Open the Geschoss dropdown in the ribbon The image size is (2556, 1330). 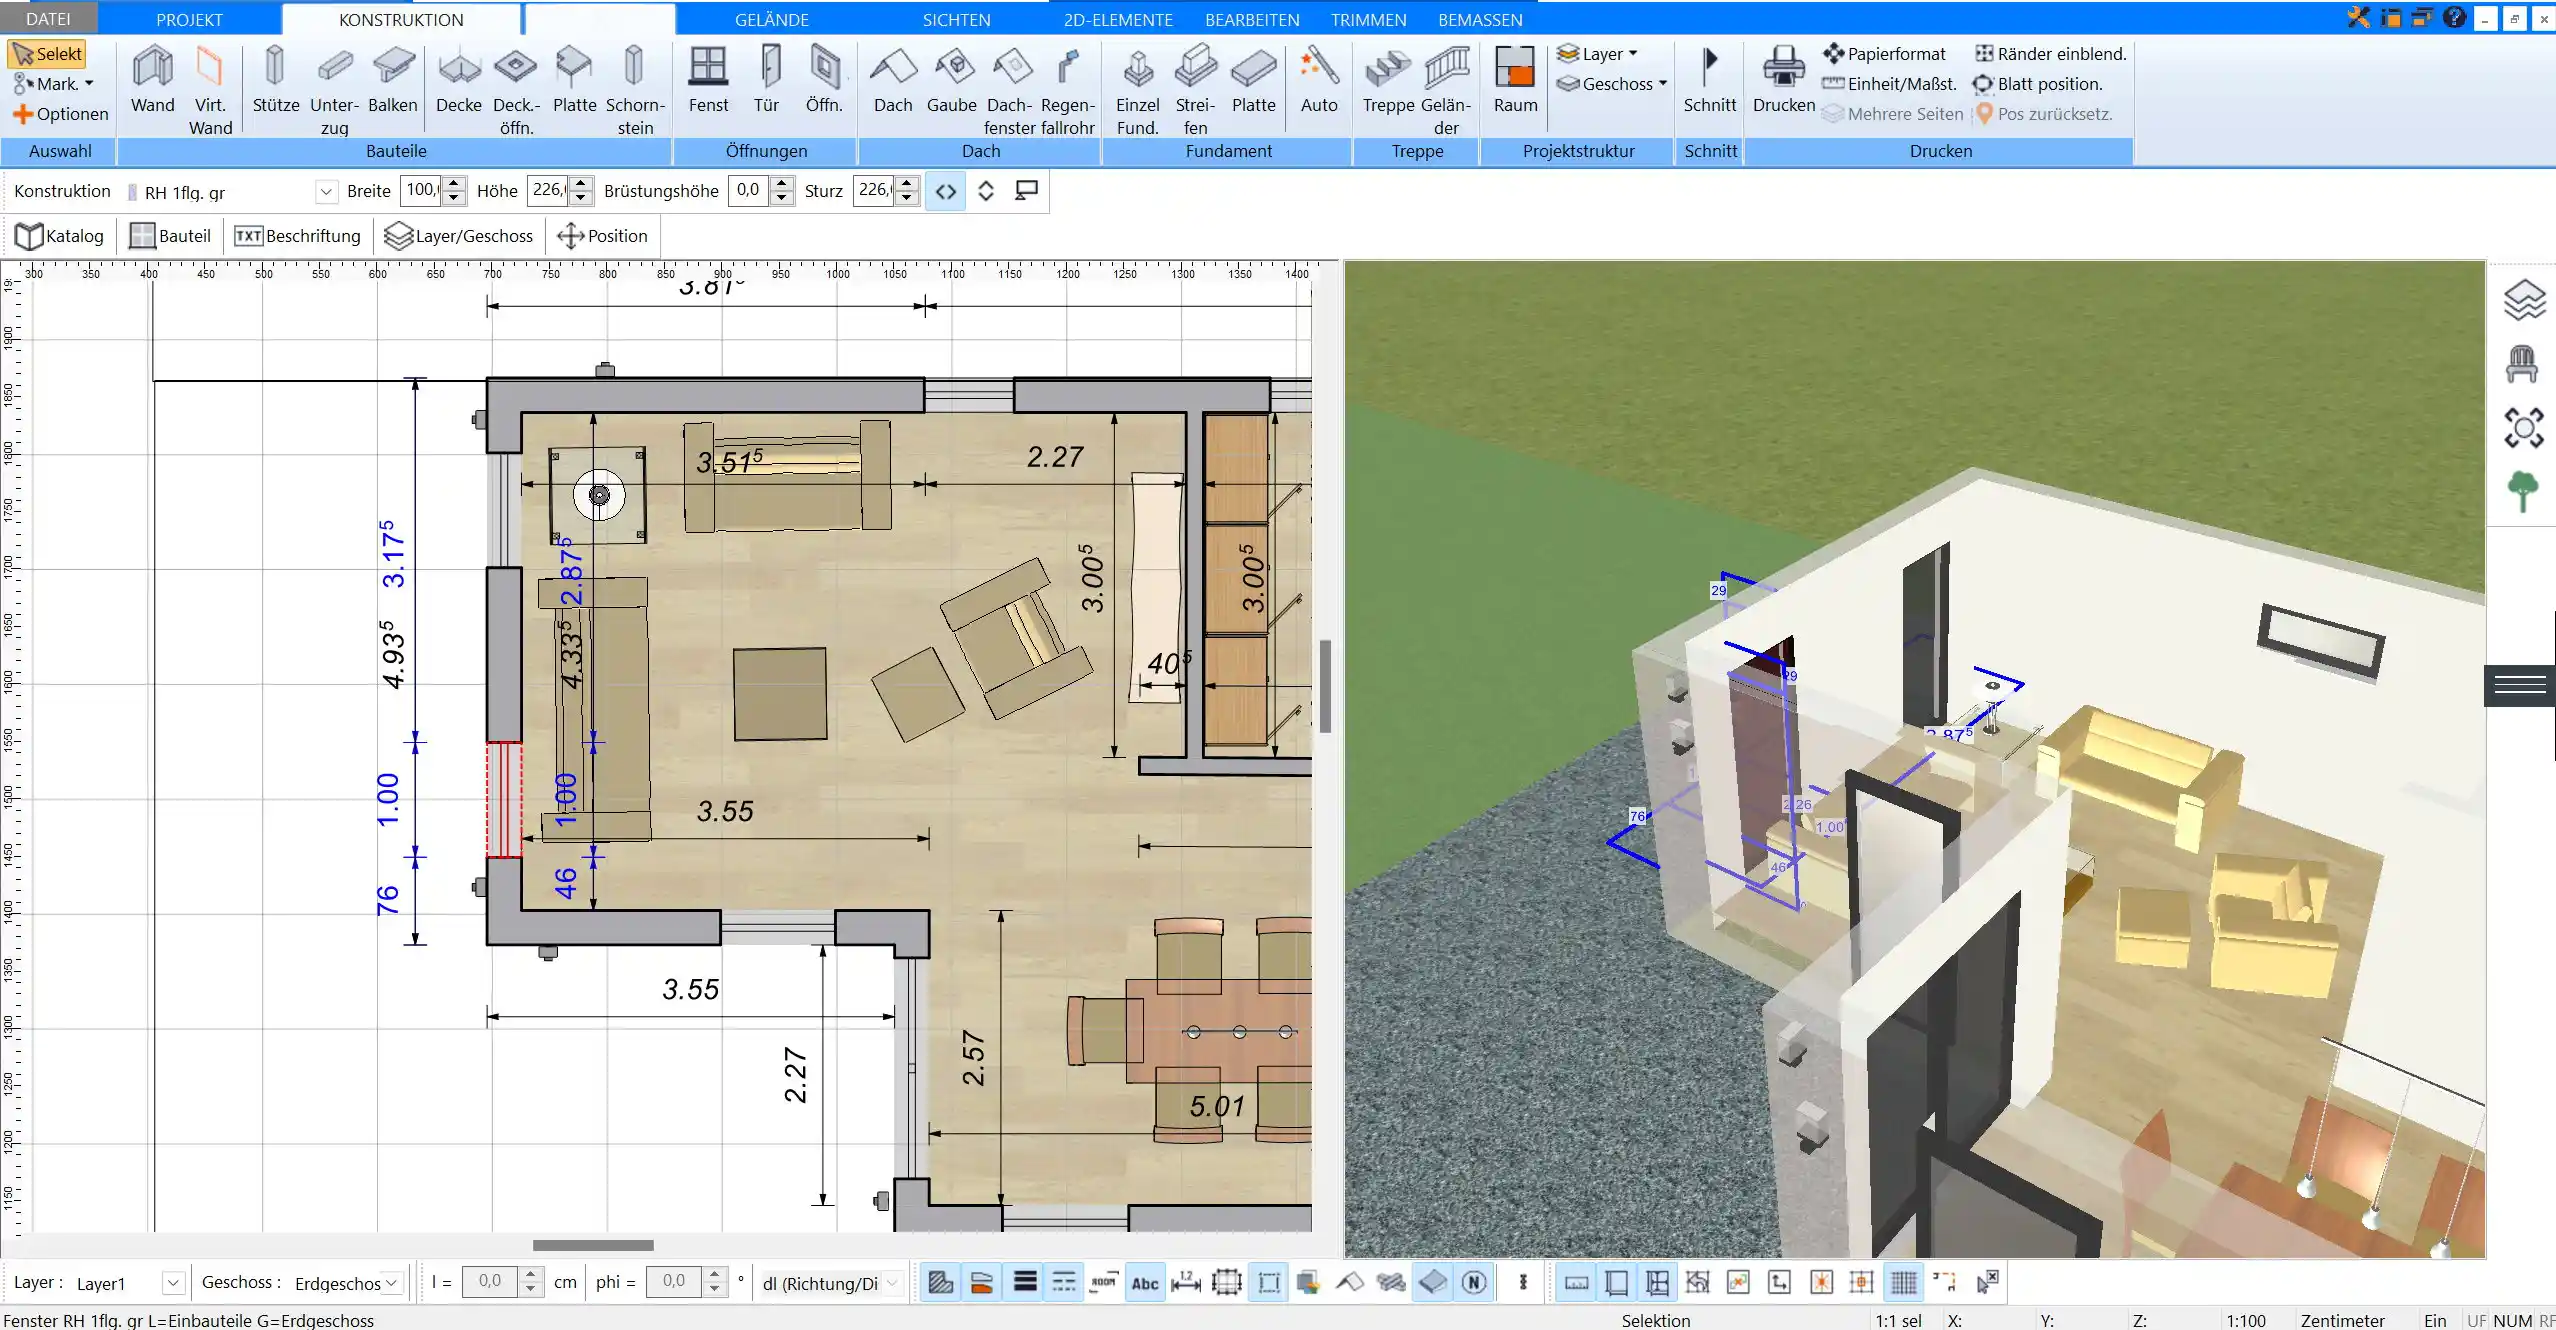(x=1612, y=84)
